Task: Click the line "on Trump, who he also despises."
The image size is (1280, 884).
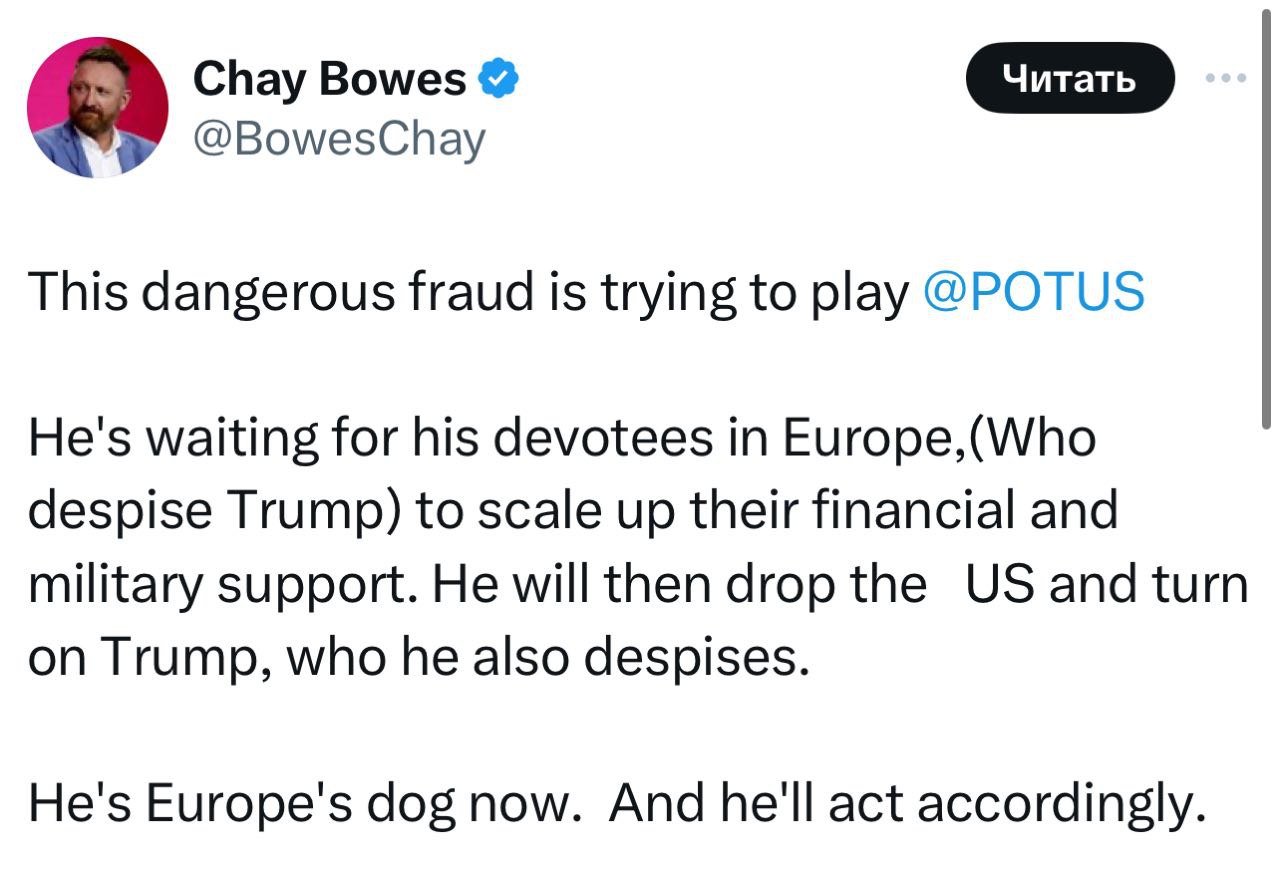Action: coord(417,657)
